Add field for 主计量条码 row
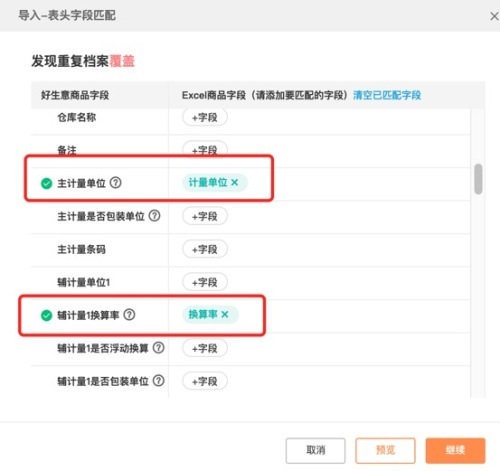Image resolution: width=500 pixels, height=471 pixels. 205,249
